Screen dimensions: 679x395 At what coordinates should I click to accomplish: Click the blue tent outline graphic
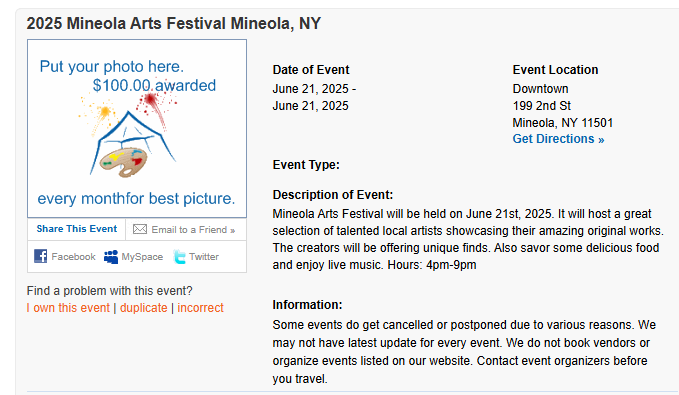pyautogui.click(x=132, y=143)
